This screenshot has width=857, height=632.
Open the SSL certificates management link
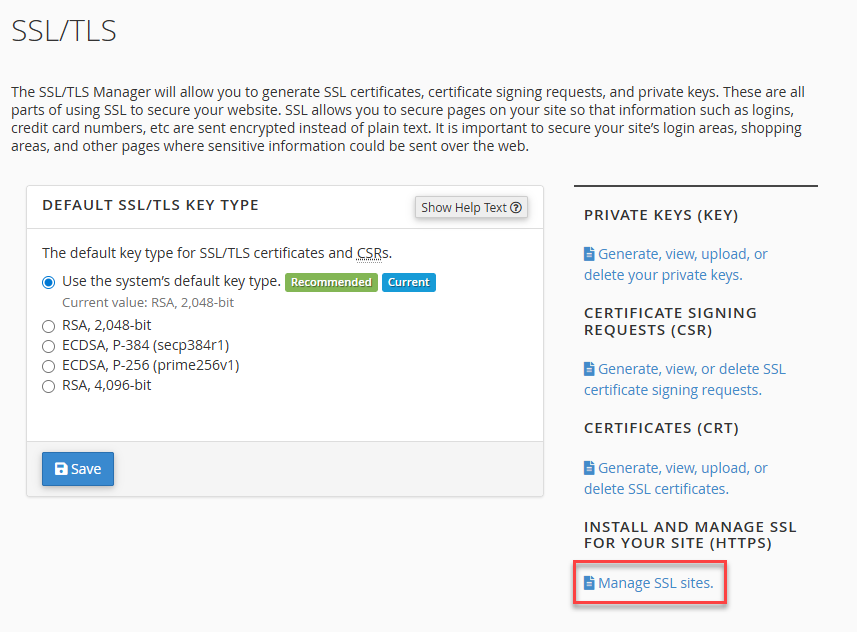(680, 477)
